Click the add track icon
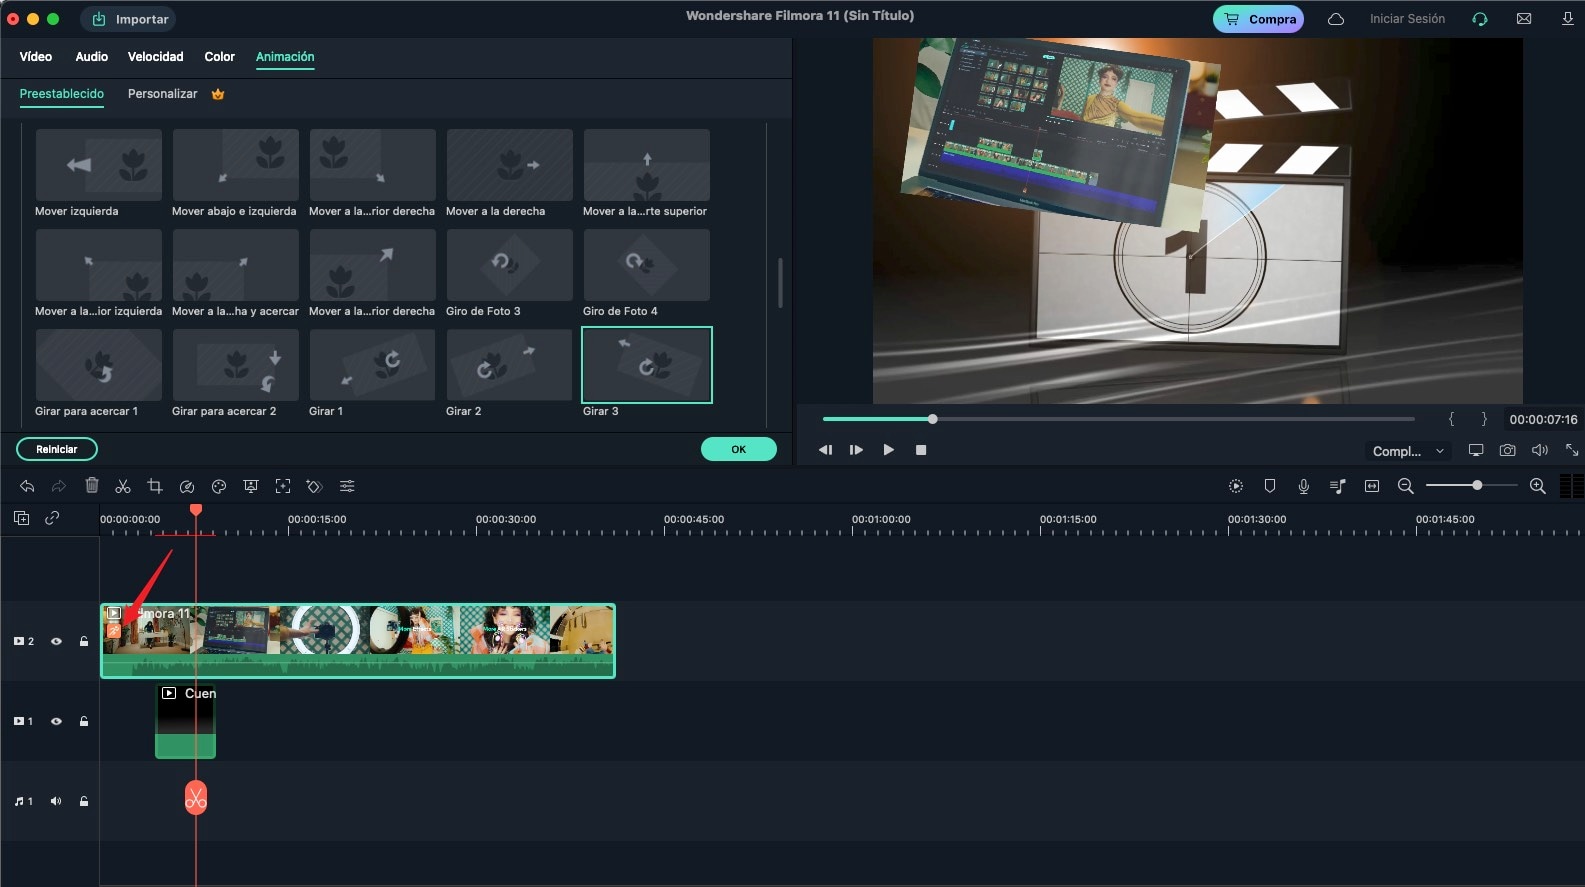The height and width of the screenshot is (887, 1585). coord(21,518)
